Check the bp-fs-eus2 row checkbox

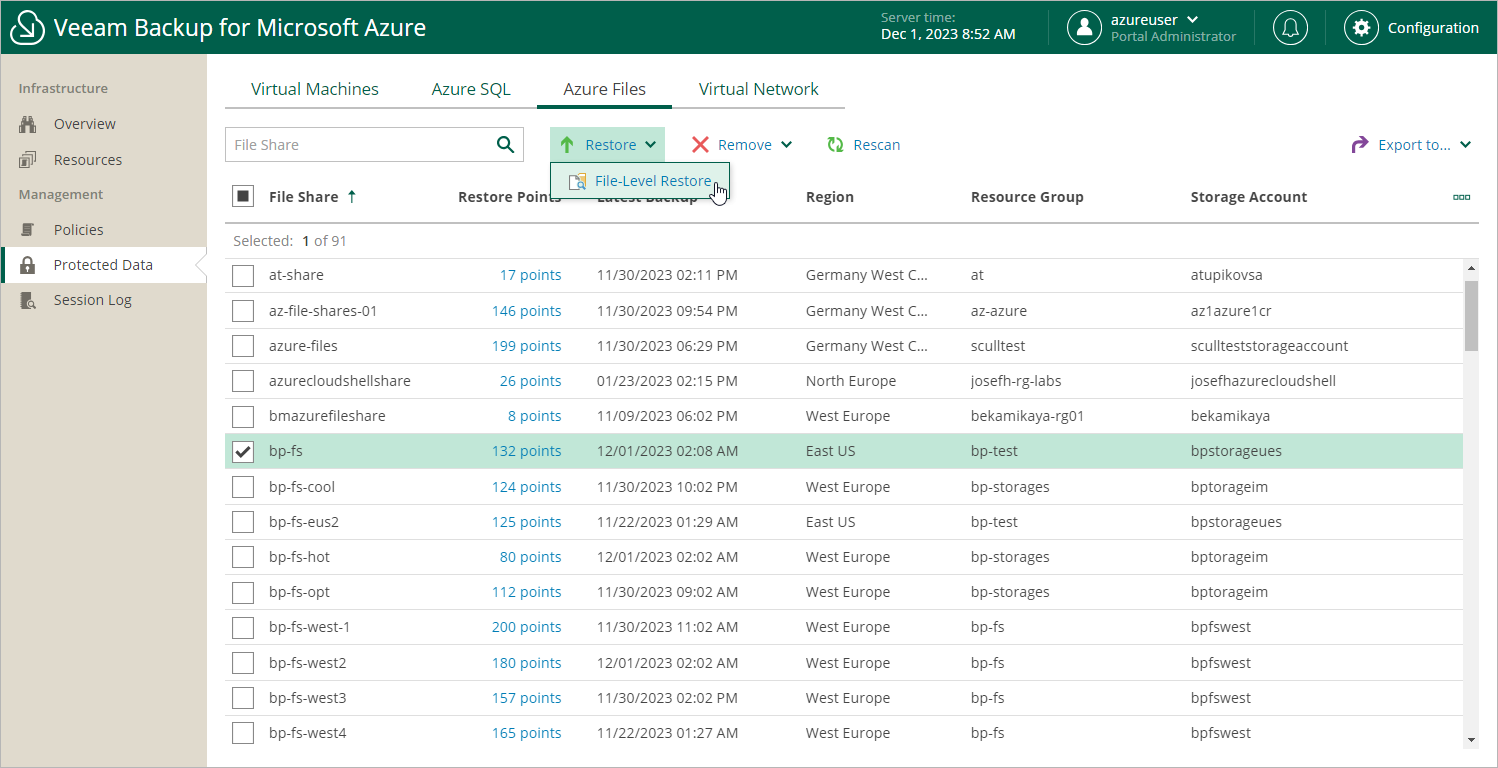(243, 522)
